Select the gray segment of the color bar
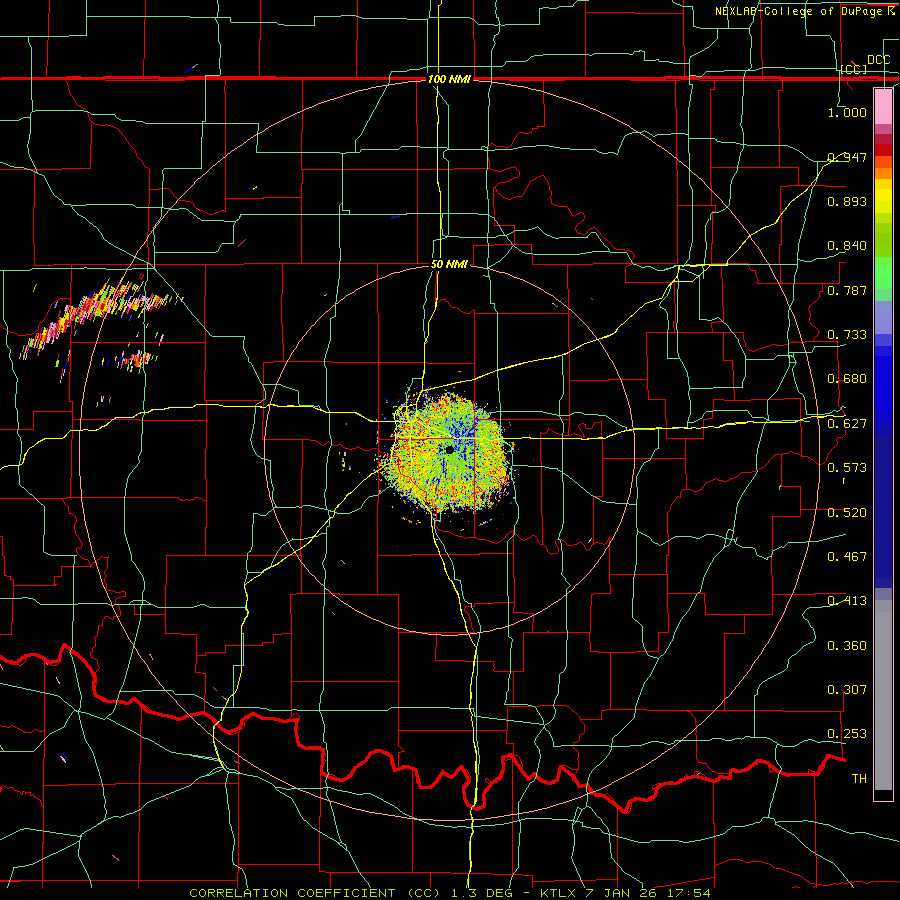900x900 pixels. (x=883, y=695)
